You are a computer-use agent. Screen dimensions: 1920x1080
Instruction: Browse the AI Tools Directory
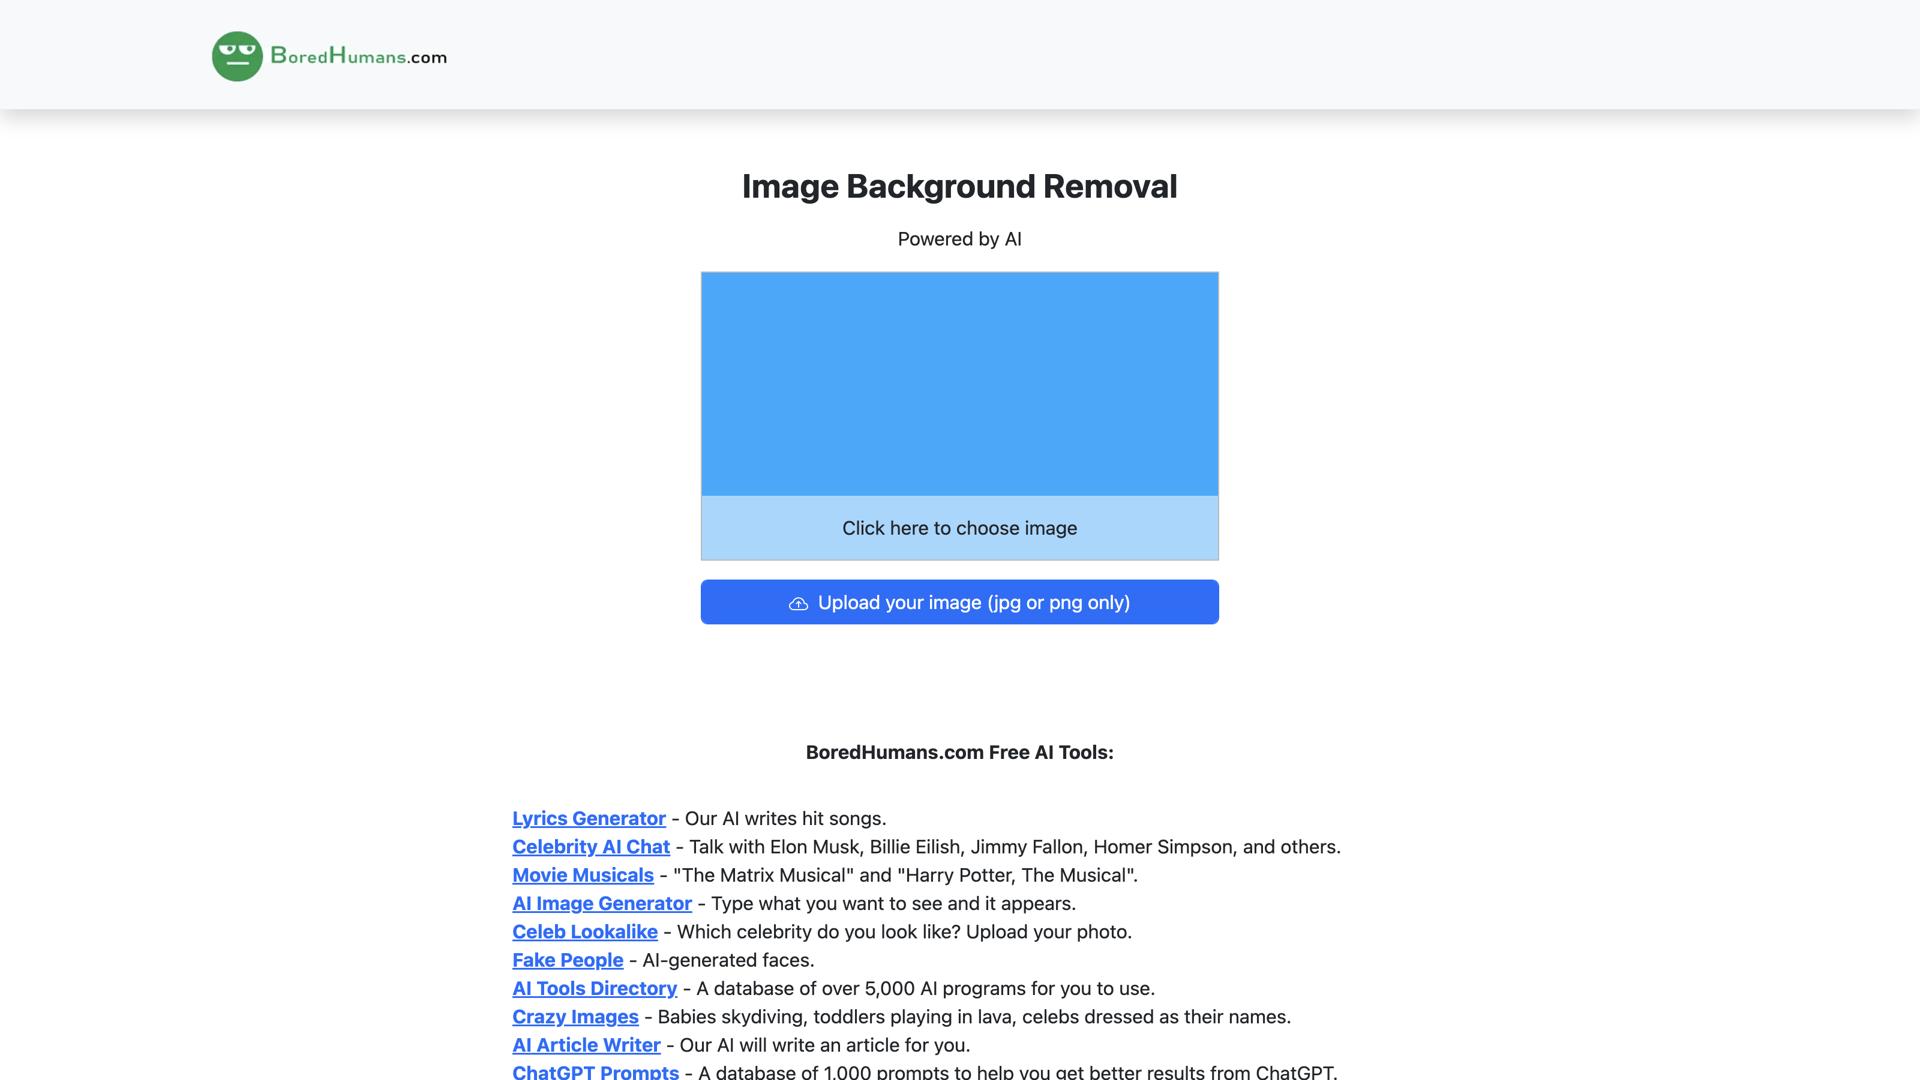click(x=594, y=988)
